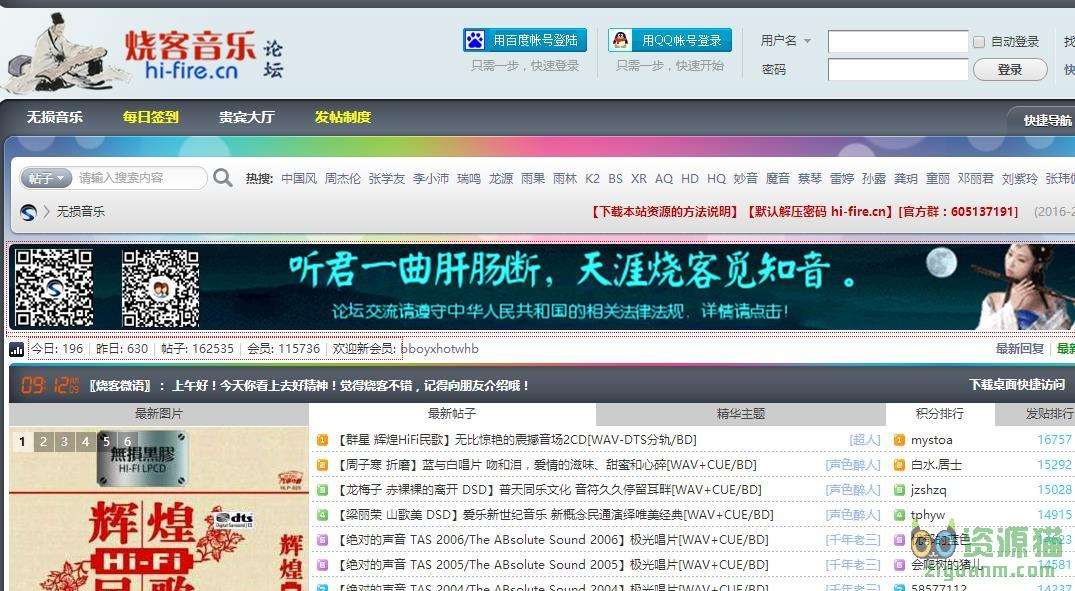The image size is (1075, 591).
Task: Click 无损音乐 breadcrumb link
Action: pyautogui.click(x=81, y=212)
